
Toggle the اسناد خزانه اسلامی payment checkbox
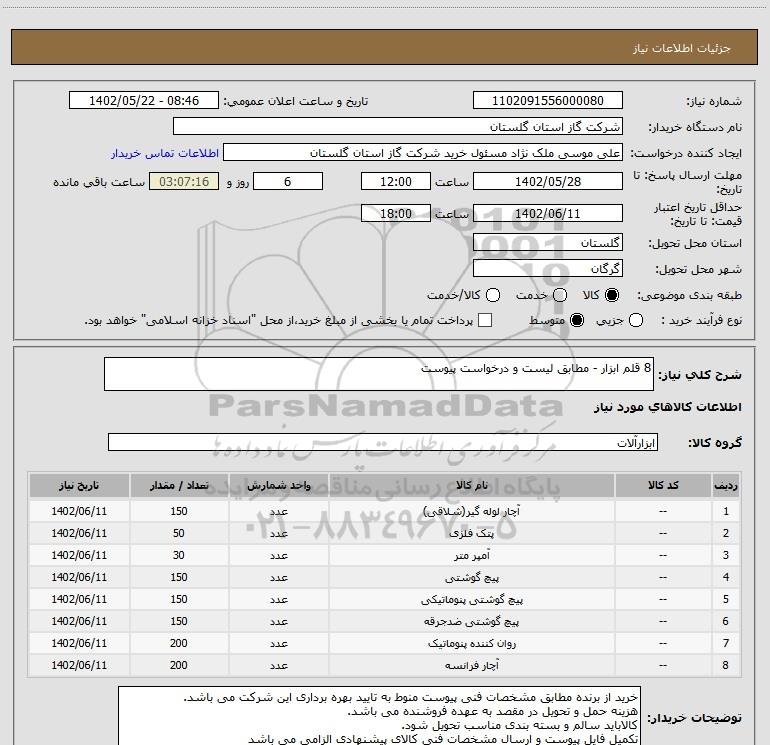pos(485,321)
